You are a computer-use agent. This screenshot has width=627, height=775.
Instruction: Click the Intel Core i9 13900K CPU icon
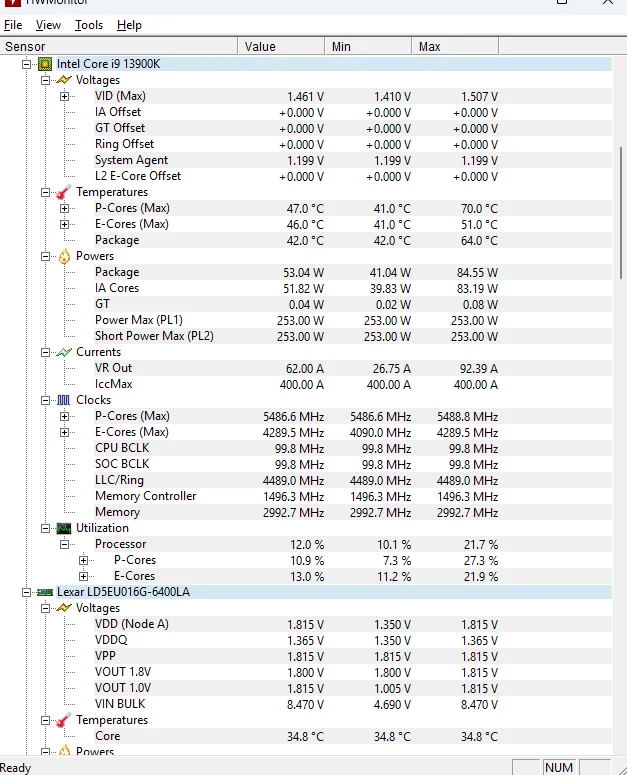pyautogui.click(x=45, y=64)
